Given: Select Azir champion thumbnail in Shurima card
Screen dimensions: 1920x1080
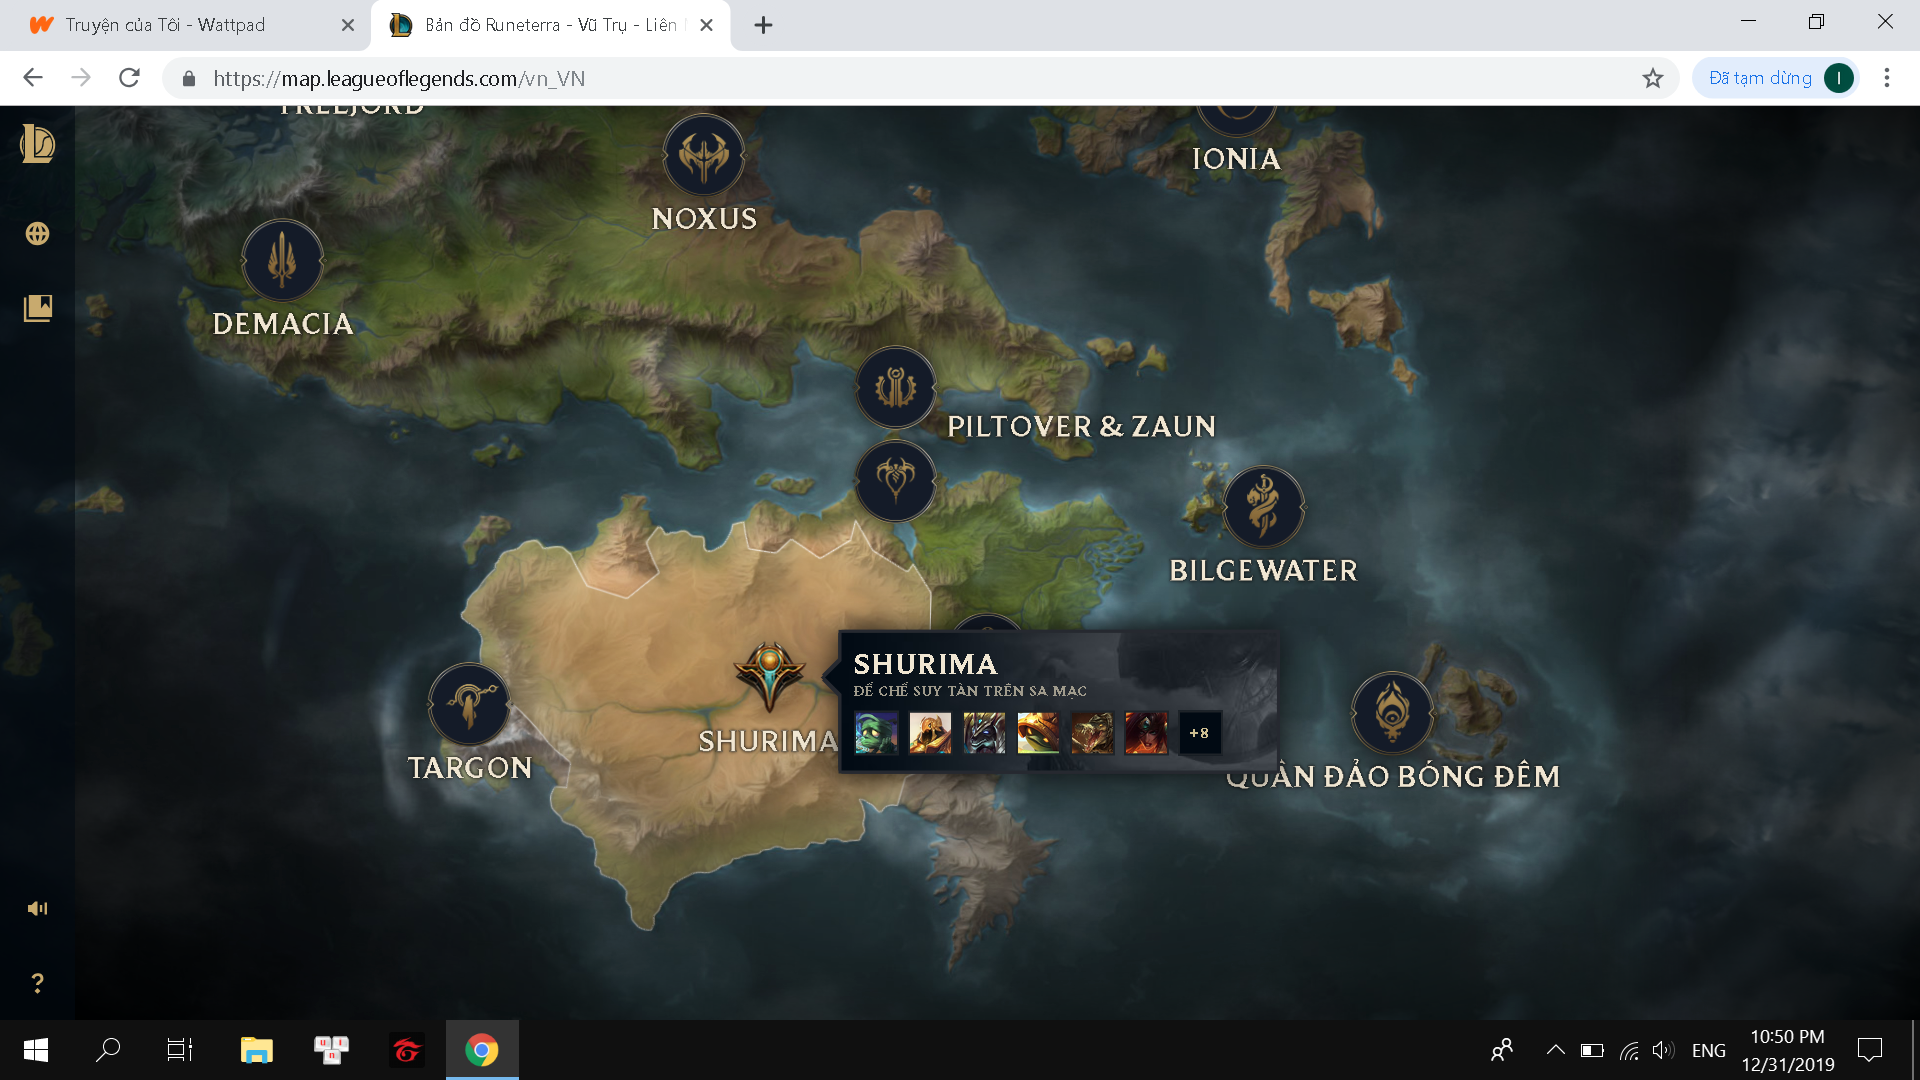Looking at the screenshot, I should point(930,733).
